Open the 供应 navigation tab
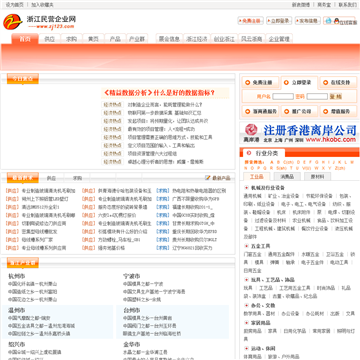This screenshot has height=360, width=360. (x=50, y=39)
